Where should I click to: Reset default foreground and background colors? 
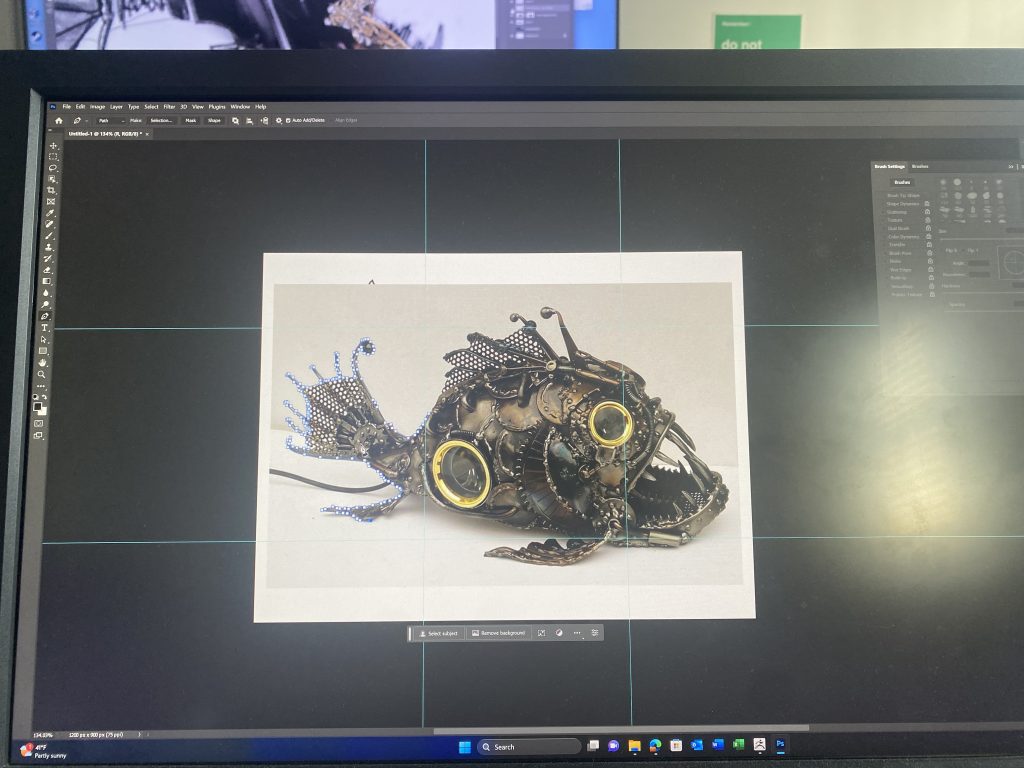click(x=35, y=397)
